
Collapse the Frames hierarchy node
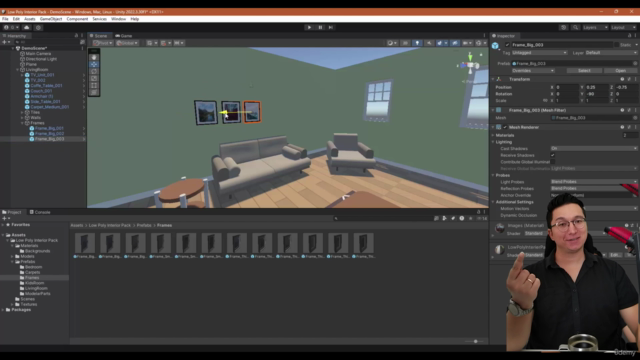(22, 123)
